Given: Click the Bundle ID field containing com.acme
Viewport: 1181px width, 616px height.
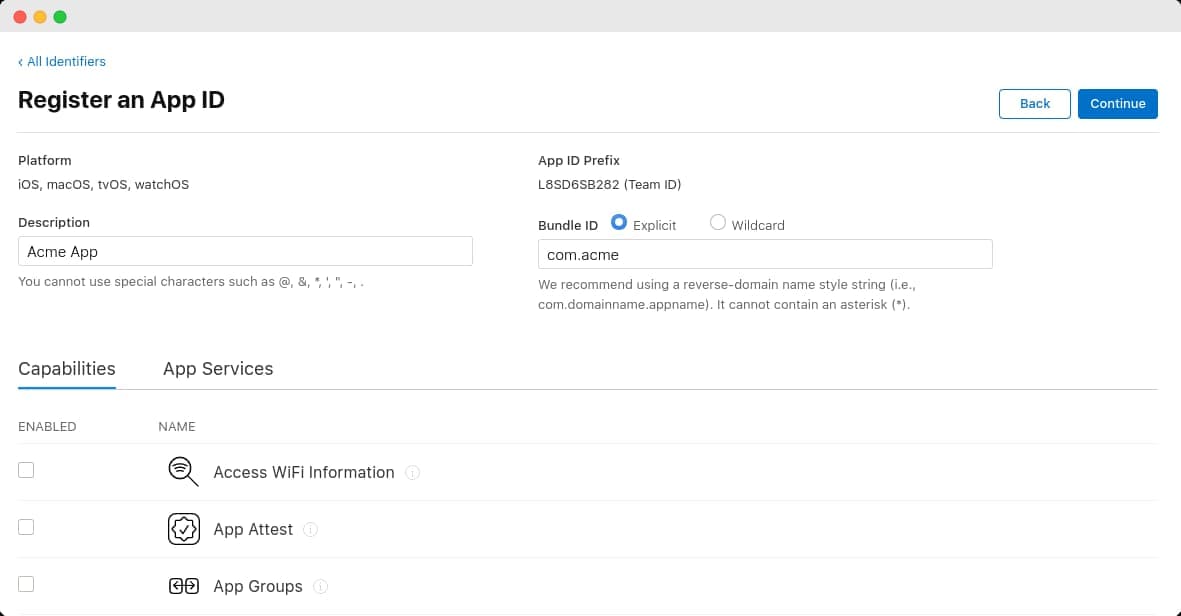Looking at the screenshot, I should tap(765, 254).
